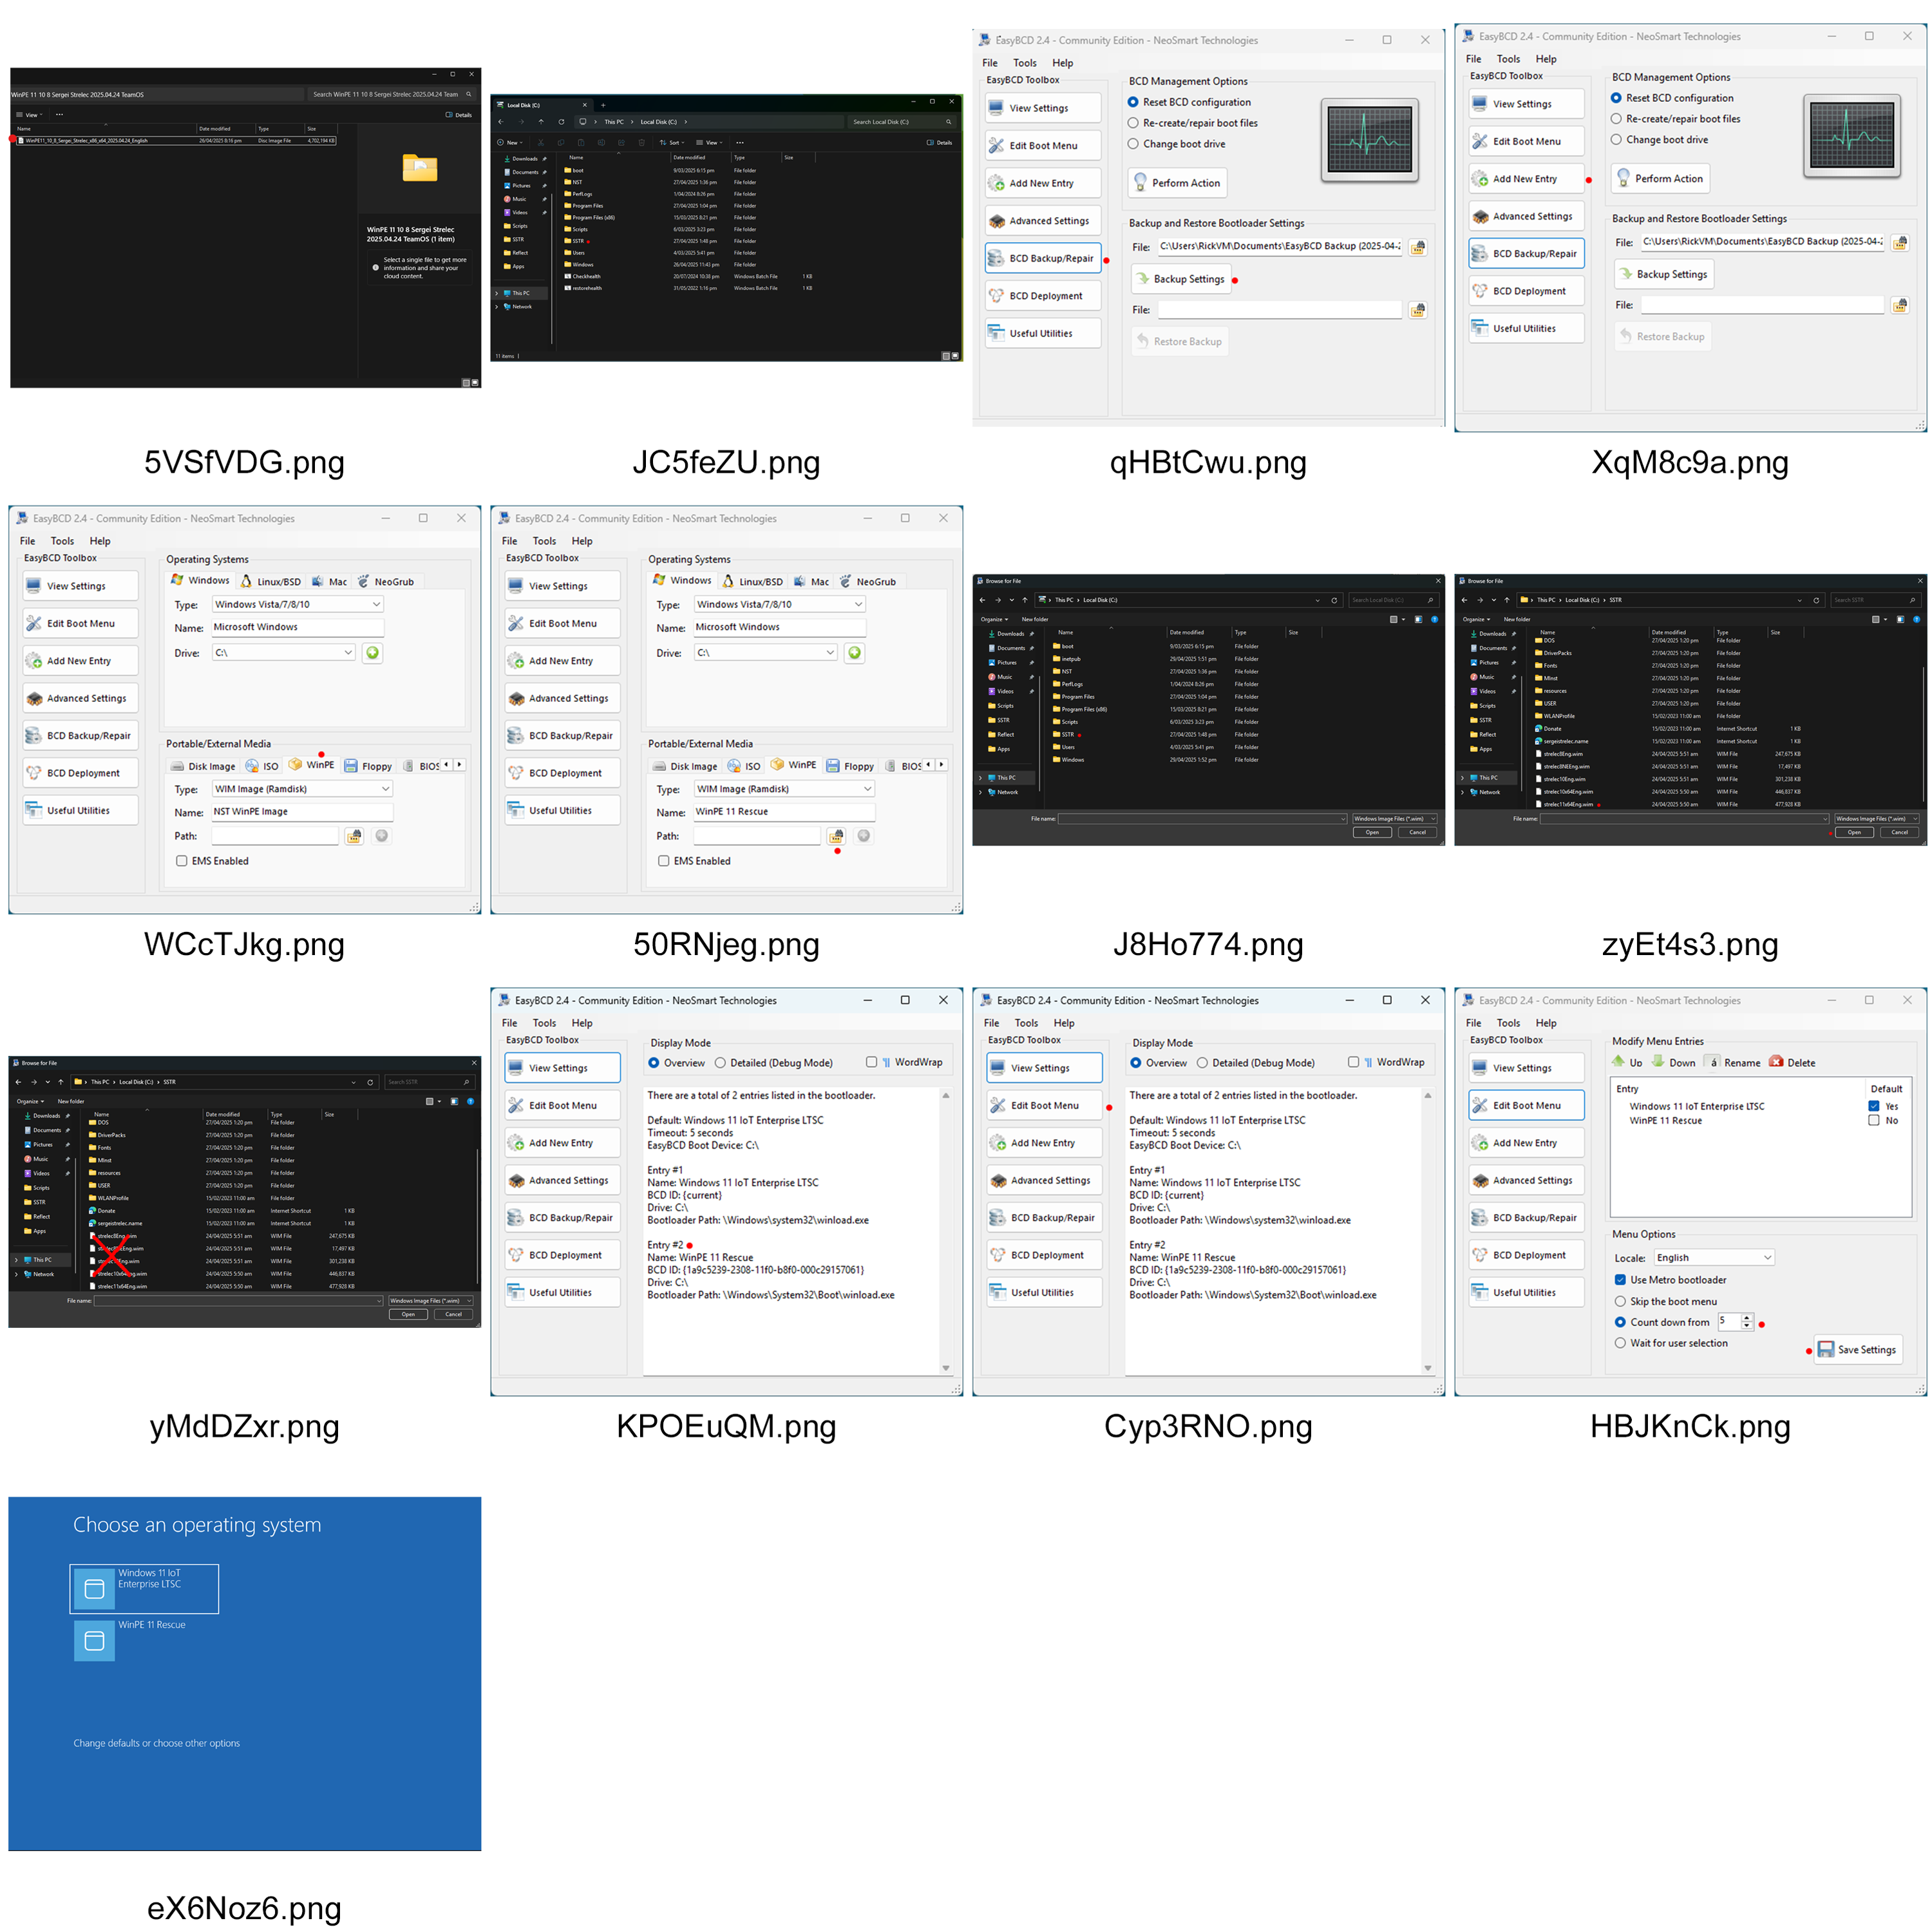1932x1932 pixels.
Task: Switch to WinPE tab in WCcTJkg.png
Action: 311,765
